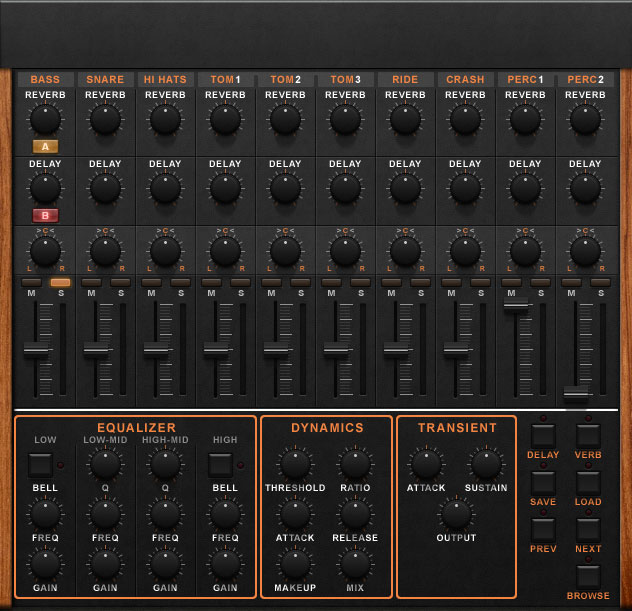
Task: Toggle solo on the BASS channel
Action: [x=61, y=283]
